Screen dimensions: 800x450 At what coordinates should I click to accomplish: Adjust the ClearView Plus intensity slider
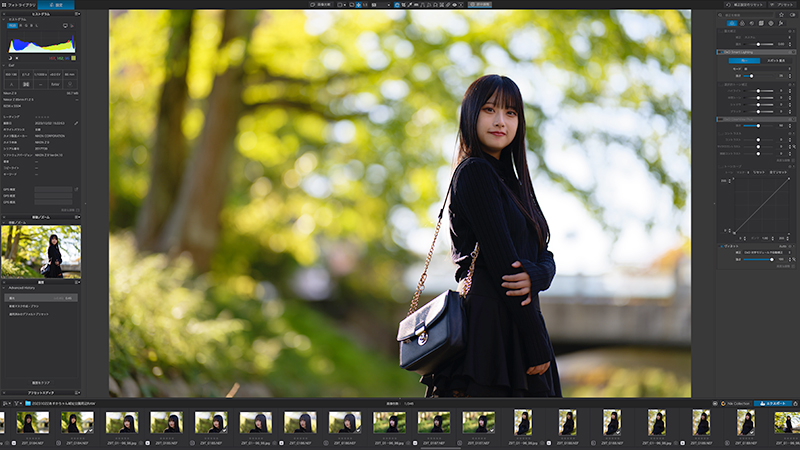pos(759,126)
